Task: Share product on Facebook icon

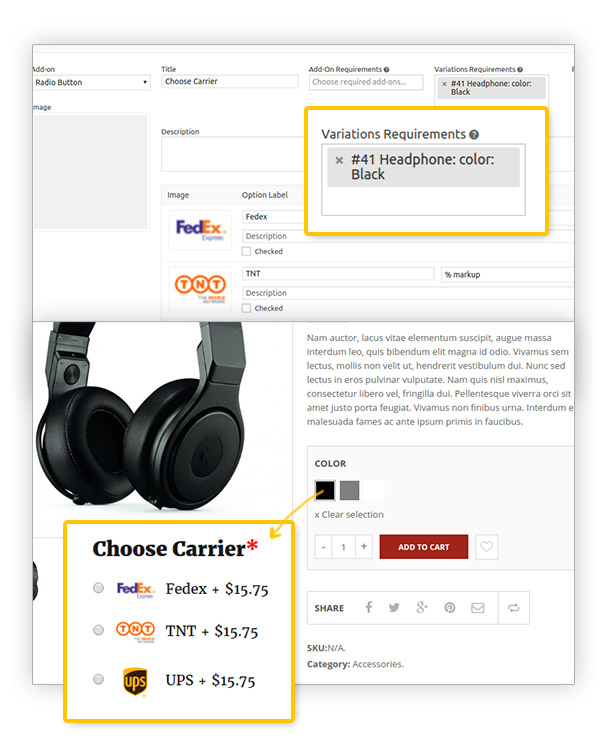Action: click(368, 607)
